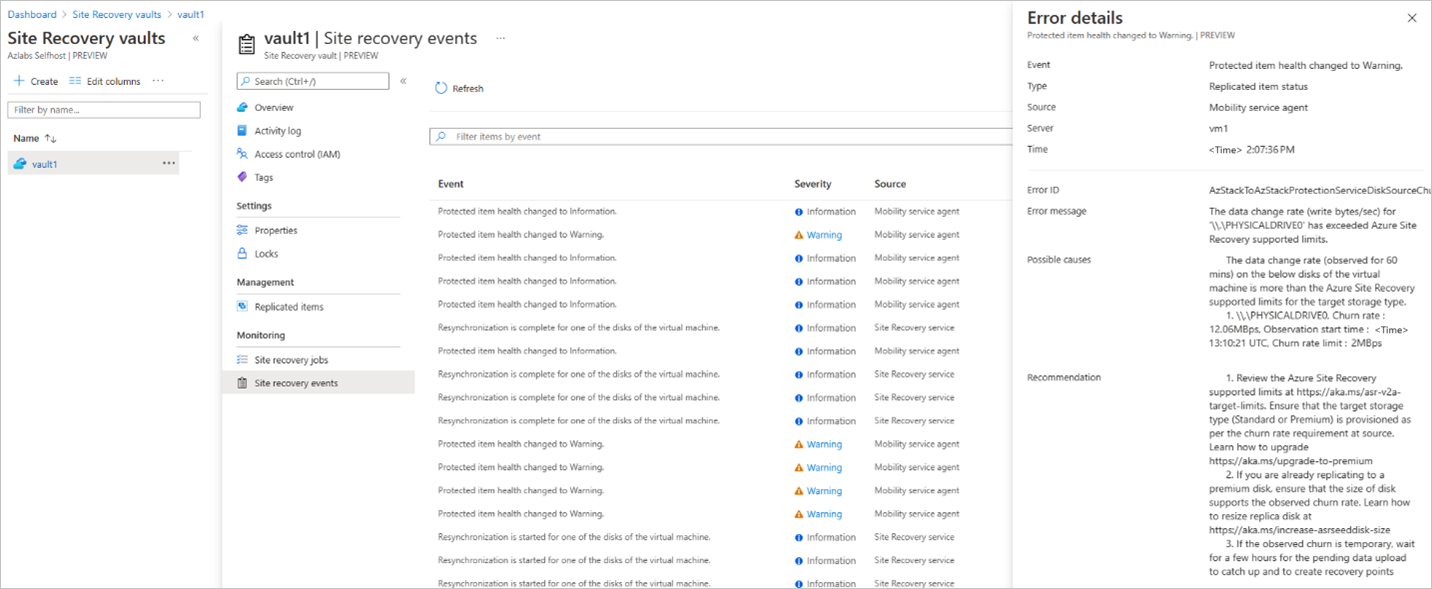This screenshot has width=1432, height=589.
Task: Click the Access control (IAM) icon
Action: 242,154
